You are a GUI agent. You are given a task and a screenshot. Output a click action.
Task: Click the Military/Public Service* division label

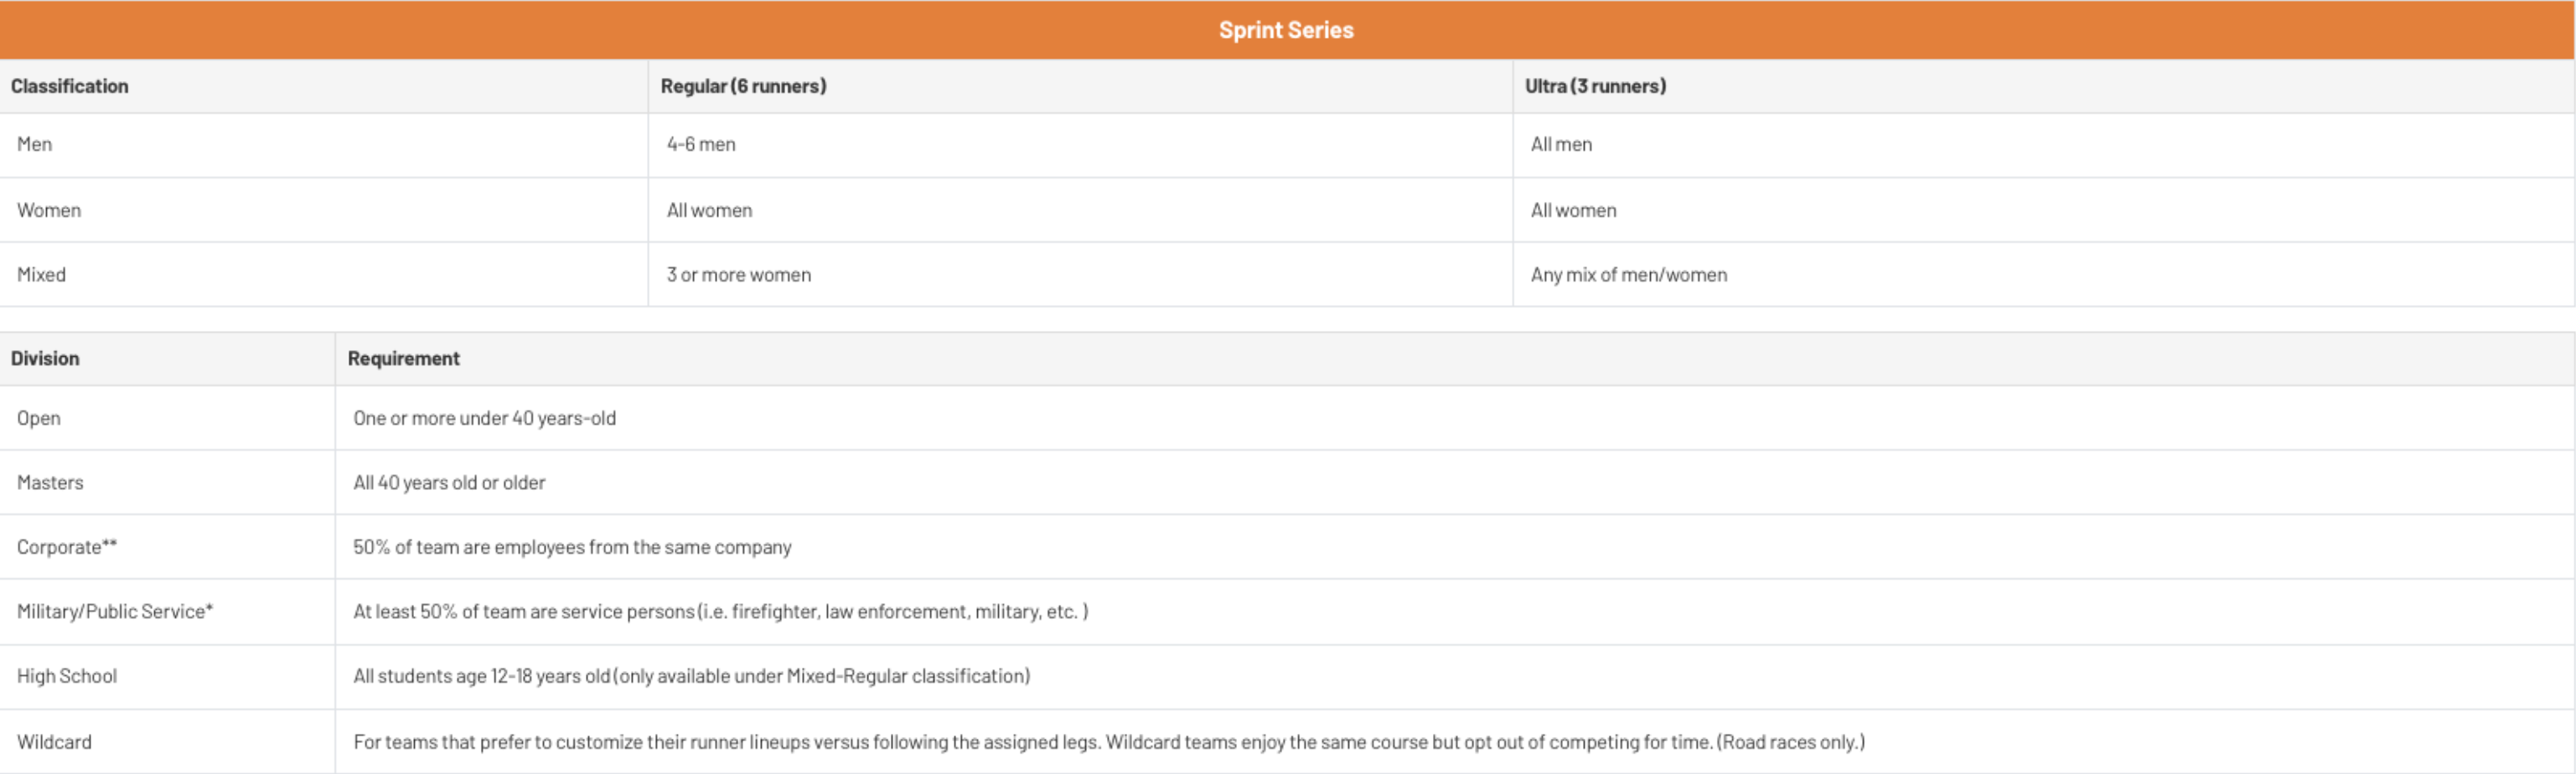coord(115,611)
